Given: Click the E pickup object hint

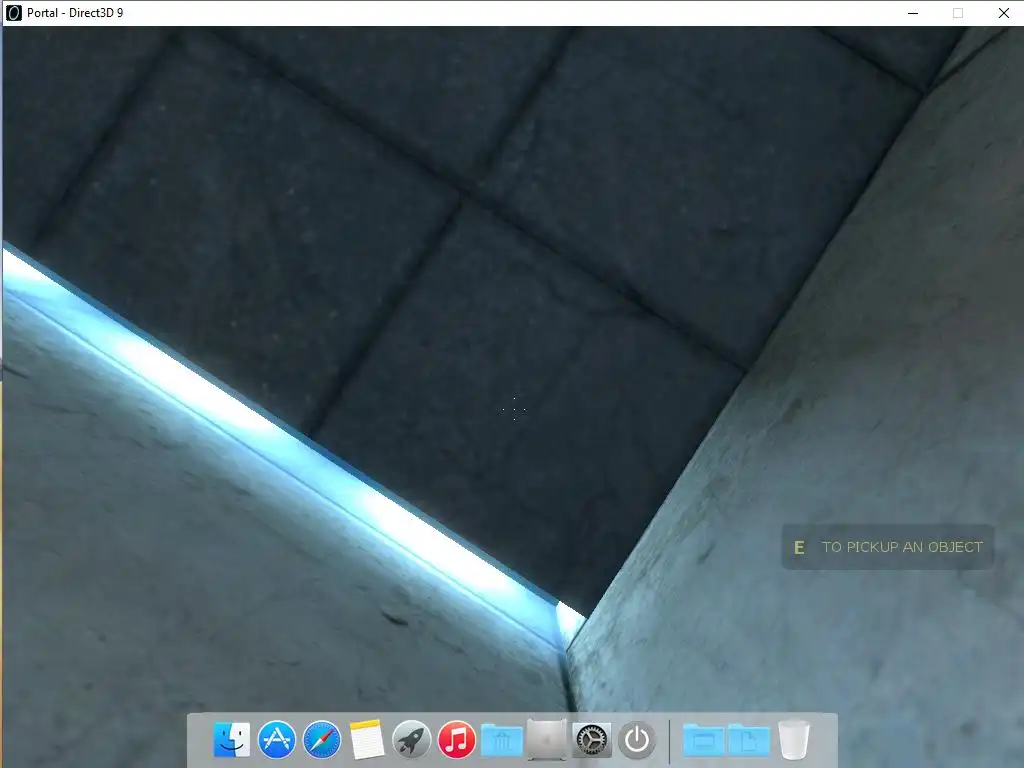Looking at the screenshot, I should coord(888,547).
